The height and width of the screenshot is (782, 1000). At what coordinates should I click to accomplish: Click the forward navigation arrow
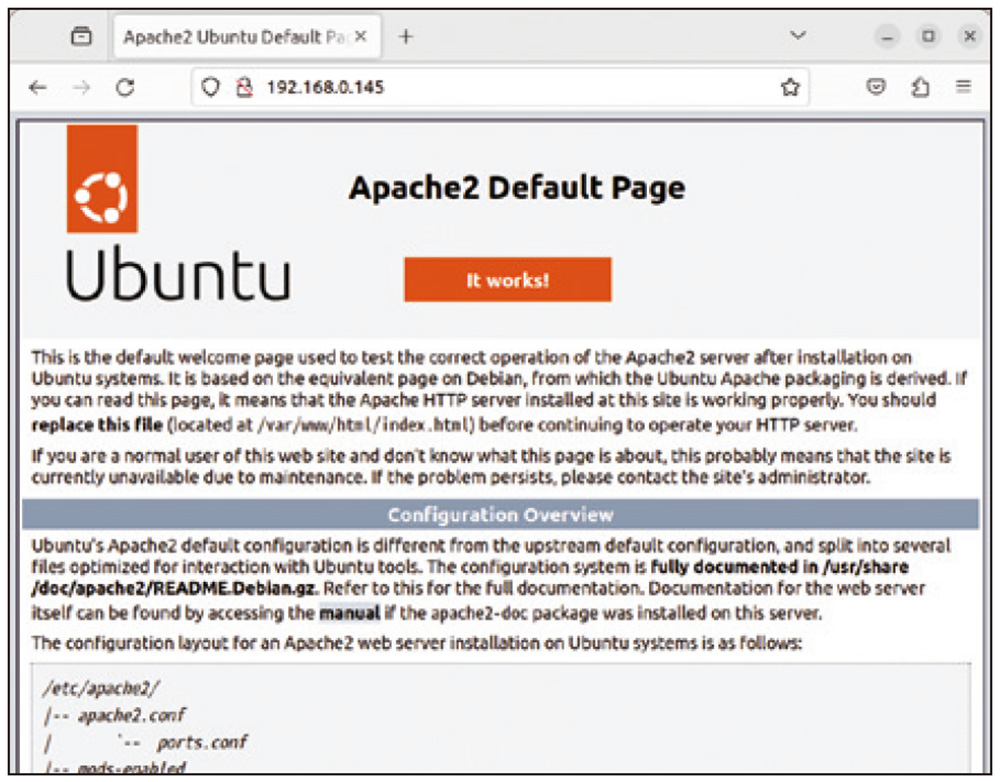click(x=78, y=87)
